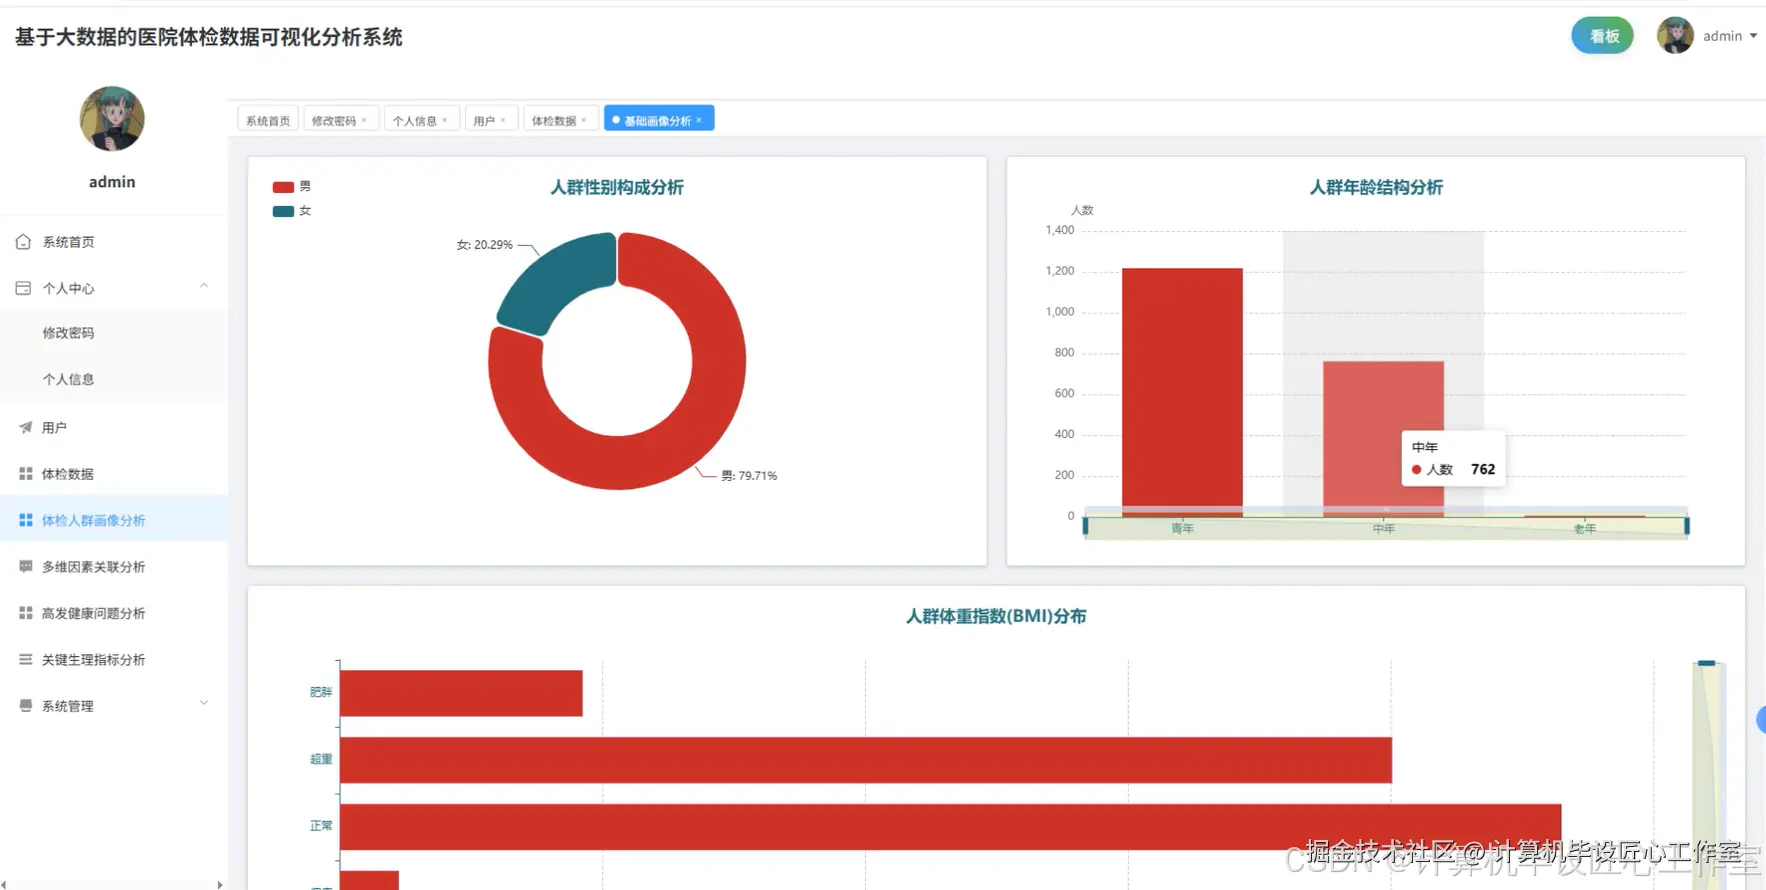Viewport: 1766px width, 890px height.
Task: Click the grid icon beside 高发健康问题分析
Action: [x=25, y=613]
